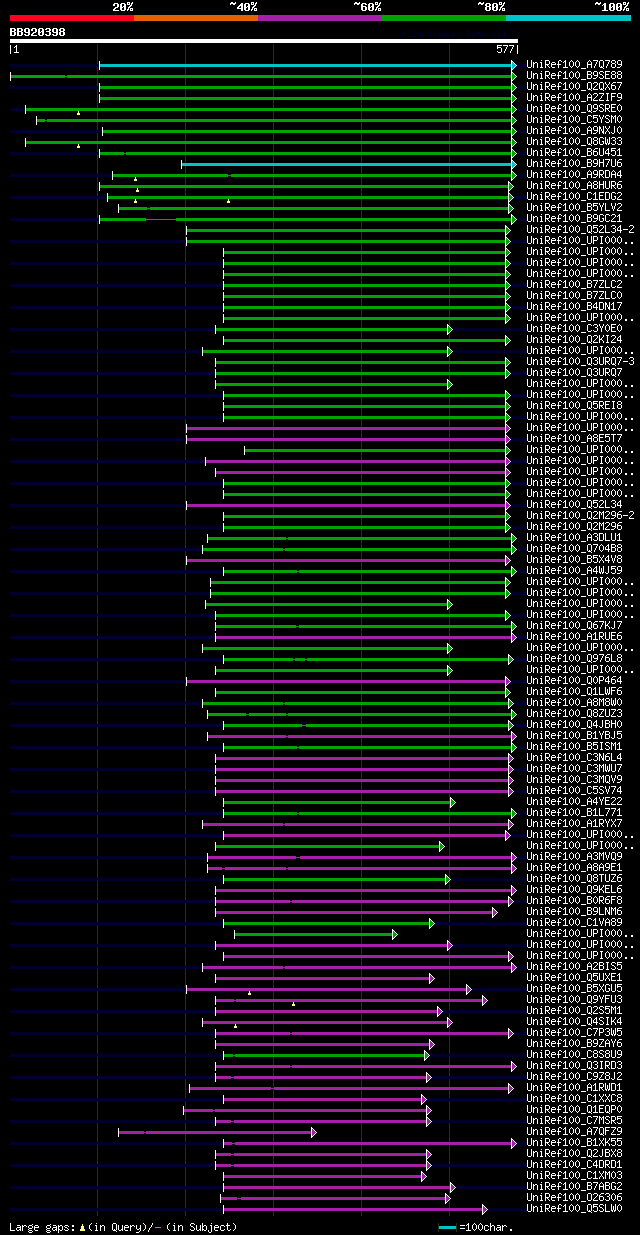This screenshot has width=640, height=1235.
Task: Open hit UniRef100_C1VA89
Action: [x=574, y=923]
